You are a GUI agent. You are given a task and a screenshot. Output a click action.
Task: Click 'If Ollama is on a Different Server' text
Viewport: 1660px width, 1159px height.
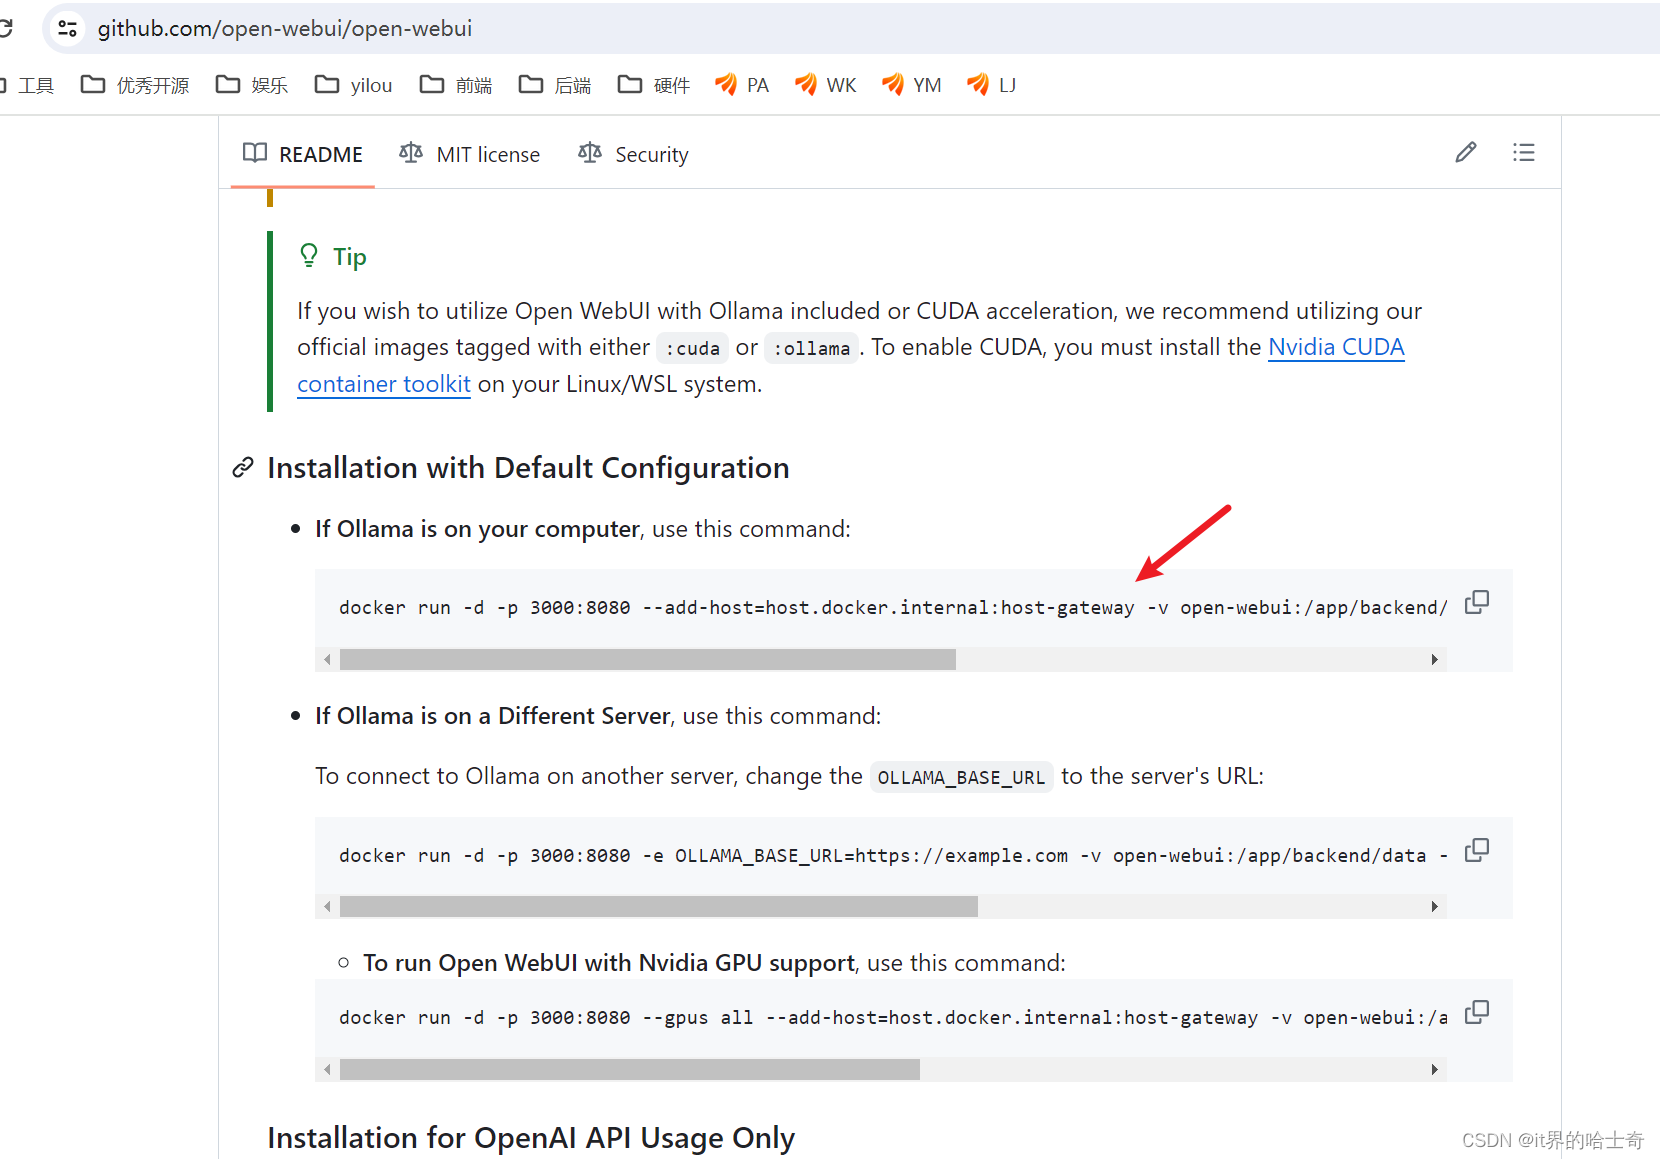pos(492,716)
